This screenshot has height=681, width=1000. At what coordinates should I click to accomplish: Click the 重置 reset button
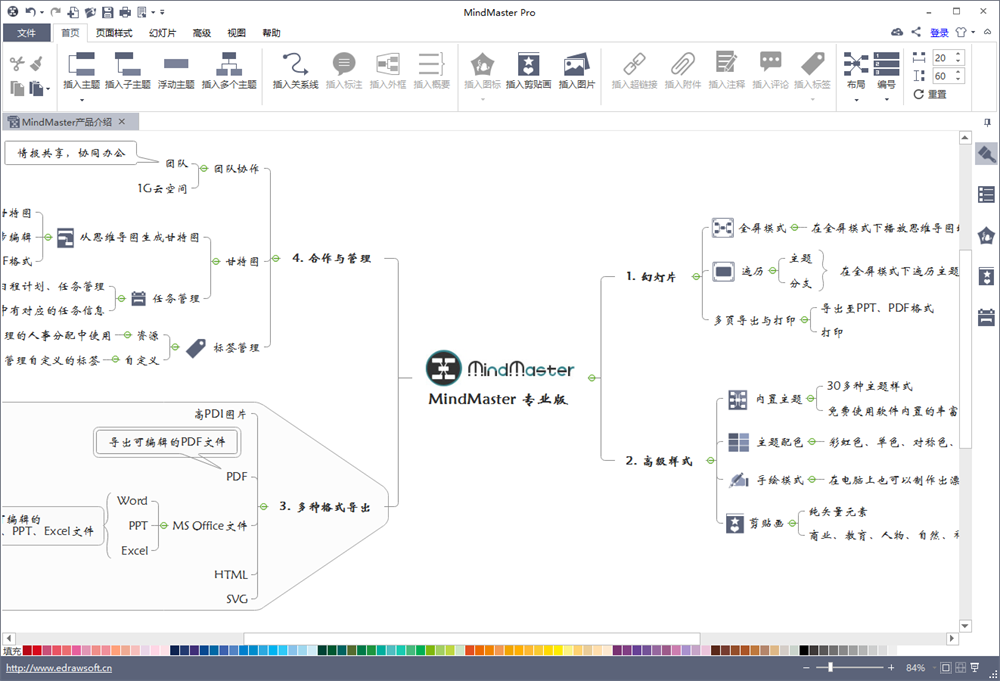point(930,94)
